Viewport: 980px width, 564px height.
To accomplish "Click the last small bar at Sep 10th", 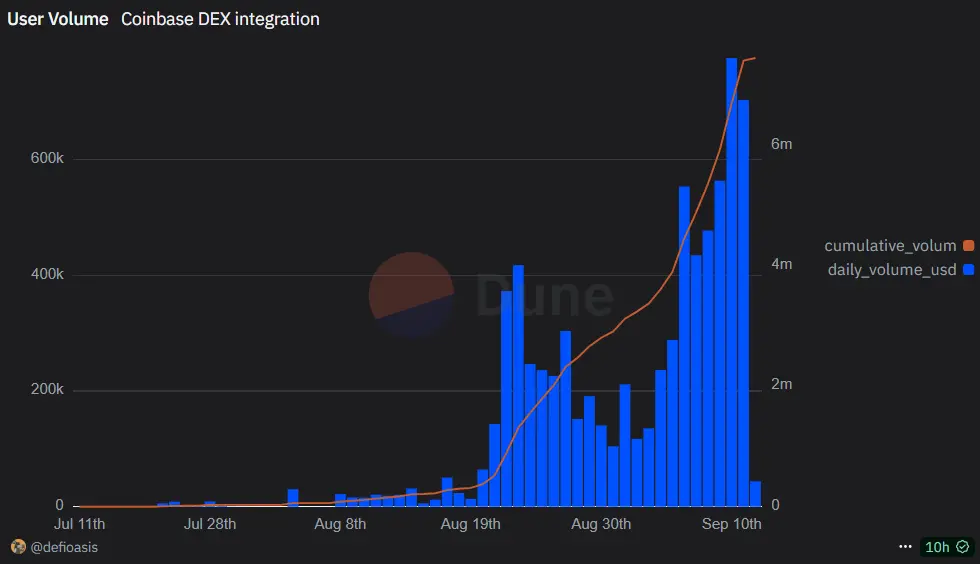I will 755,493.
